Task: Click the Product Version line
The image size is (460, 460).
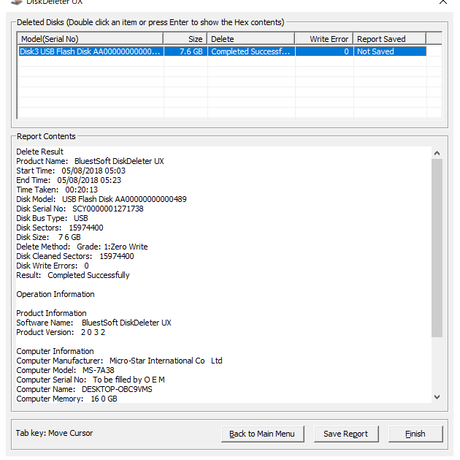Action: (61, 332)
